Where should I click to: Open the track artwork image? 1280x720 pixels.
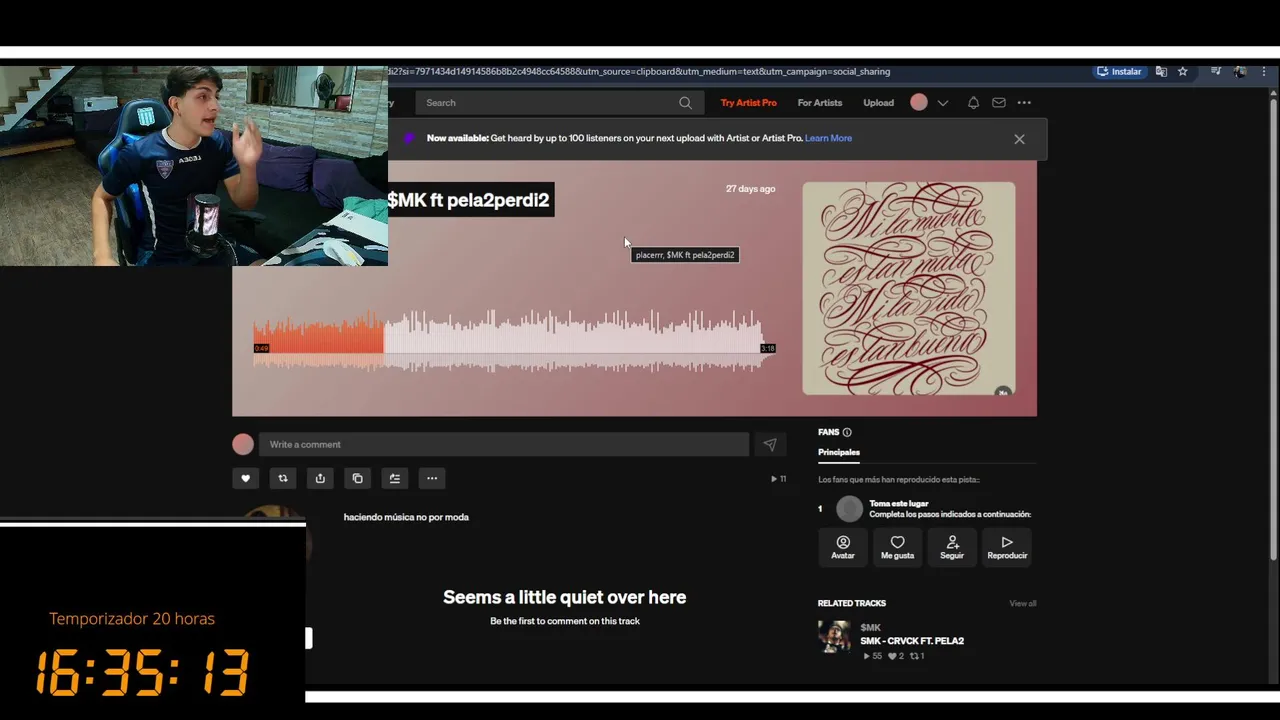point(908,288)
